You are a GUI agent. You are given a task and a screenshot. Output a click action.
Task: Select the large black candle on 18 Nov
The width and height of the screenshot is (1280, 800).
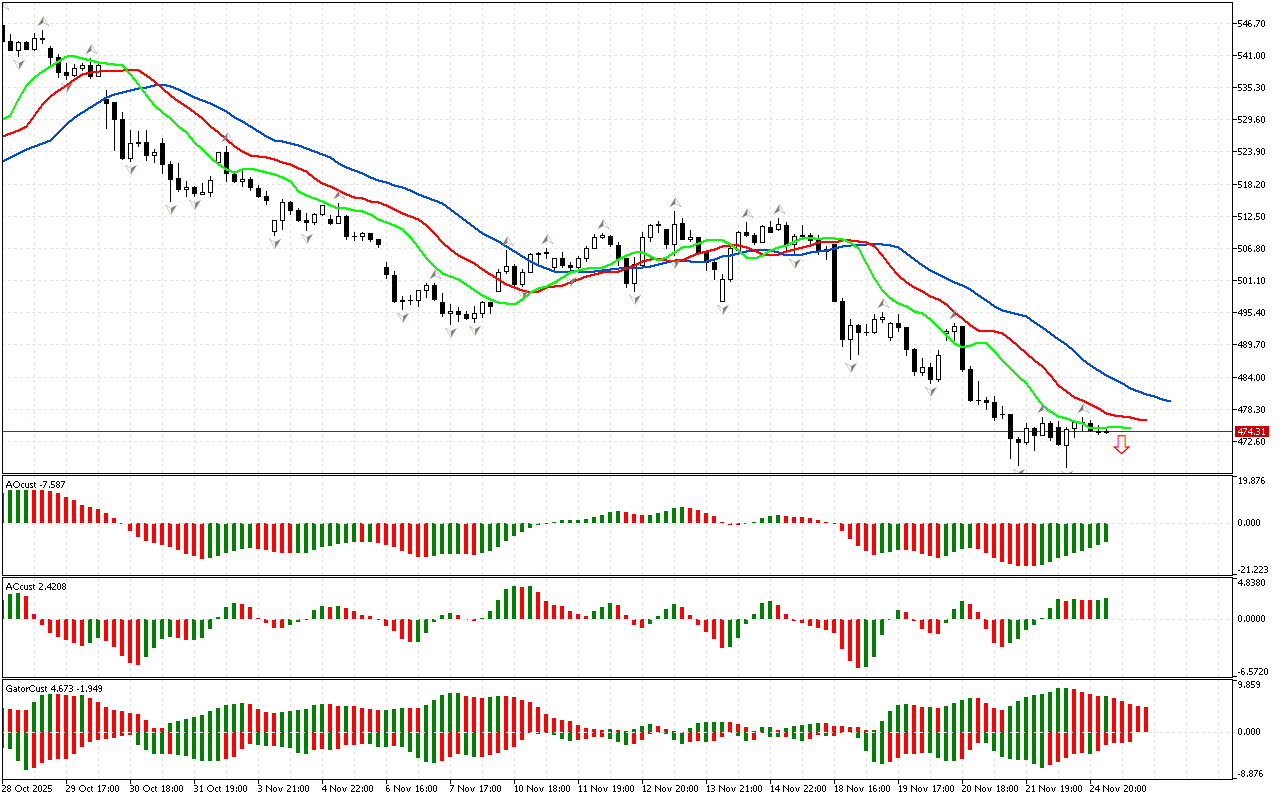coord(832,271)
